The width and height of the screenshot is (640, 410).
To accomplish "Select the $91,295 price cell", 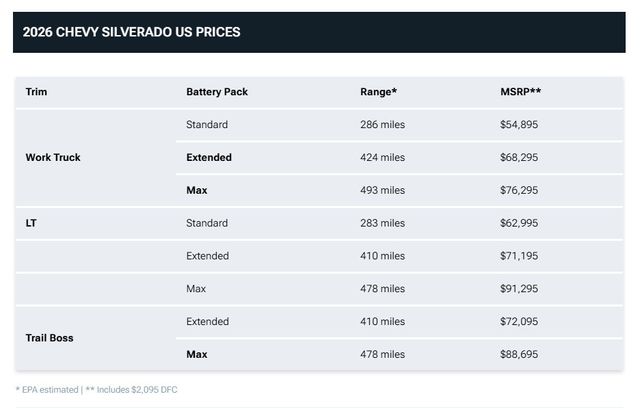I will coord(520,289).
